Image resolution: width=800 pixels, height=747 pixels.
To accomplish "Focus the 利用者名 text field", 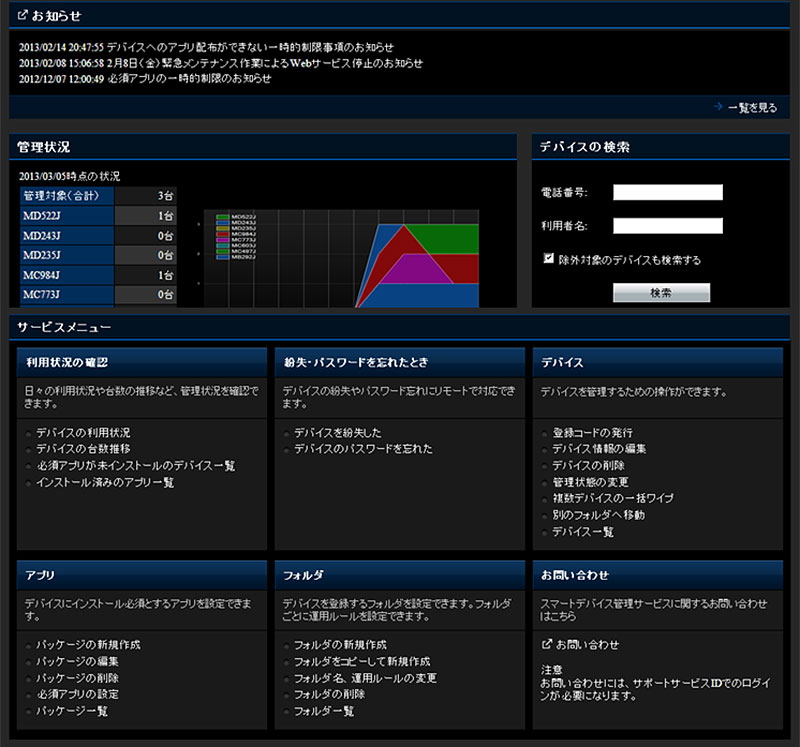I will click(x=667, y=226).
